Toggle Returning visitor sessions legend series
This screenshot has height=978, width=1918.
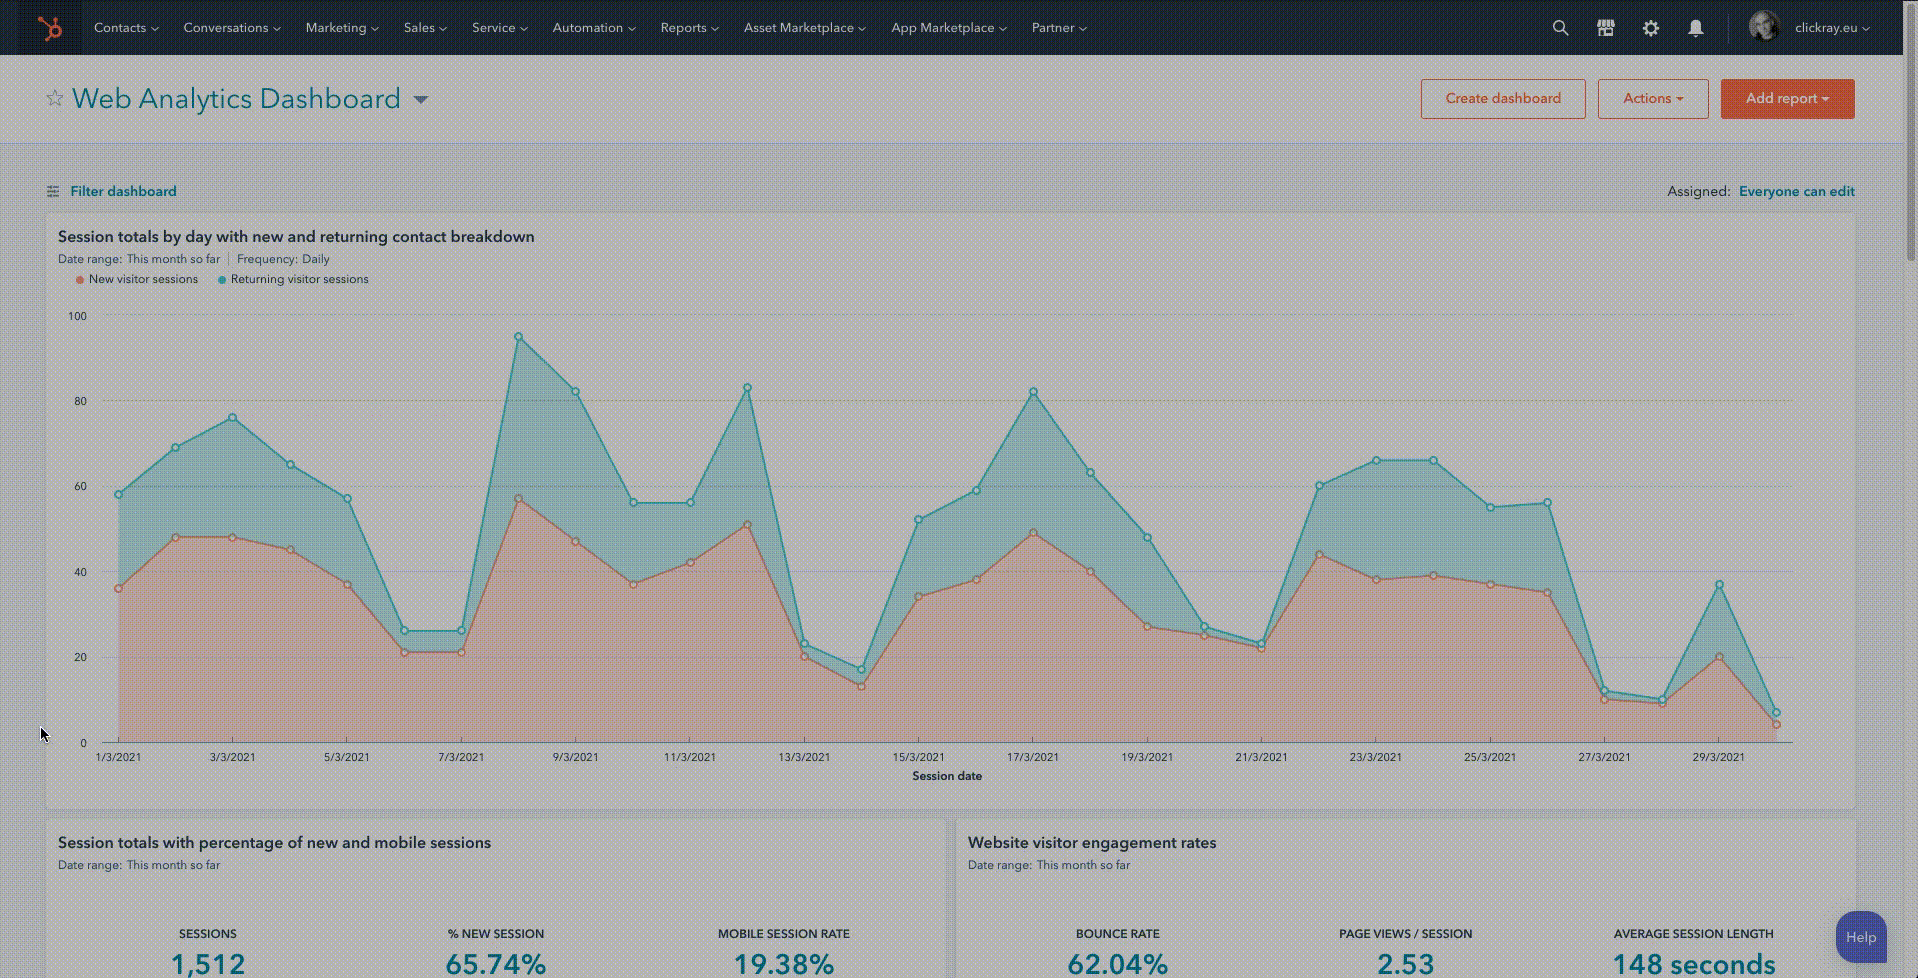(298, 280)
